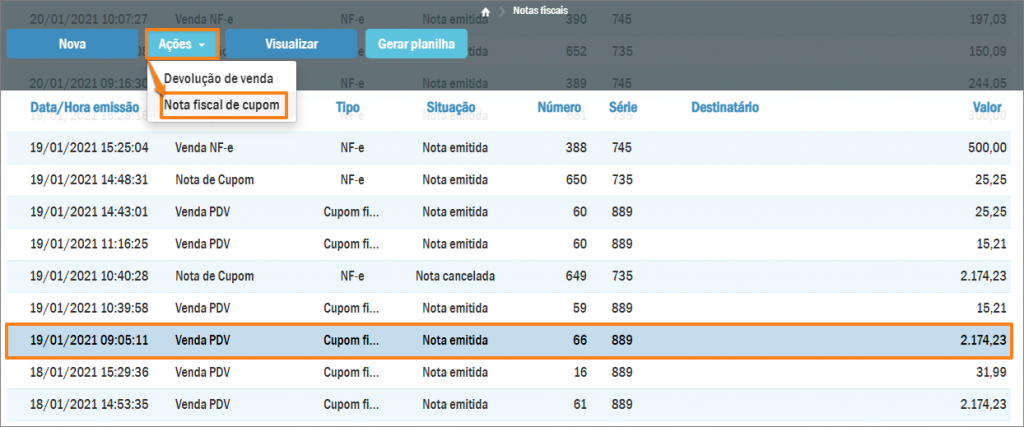
Task: Sort by Destinatário column header
Action: [x=724, y=106]
